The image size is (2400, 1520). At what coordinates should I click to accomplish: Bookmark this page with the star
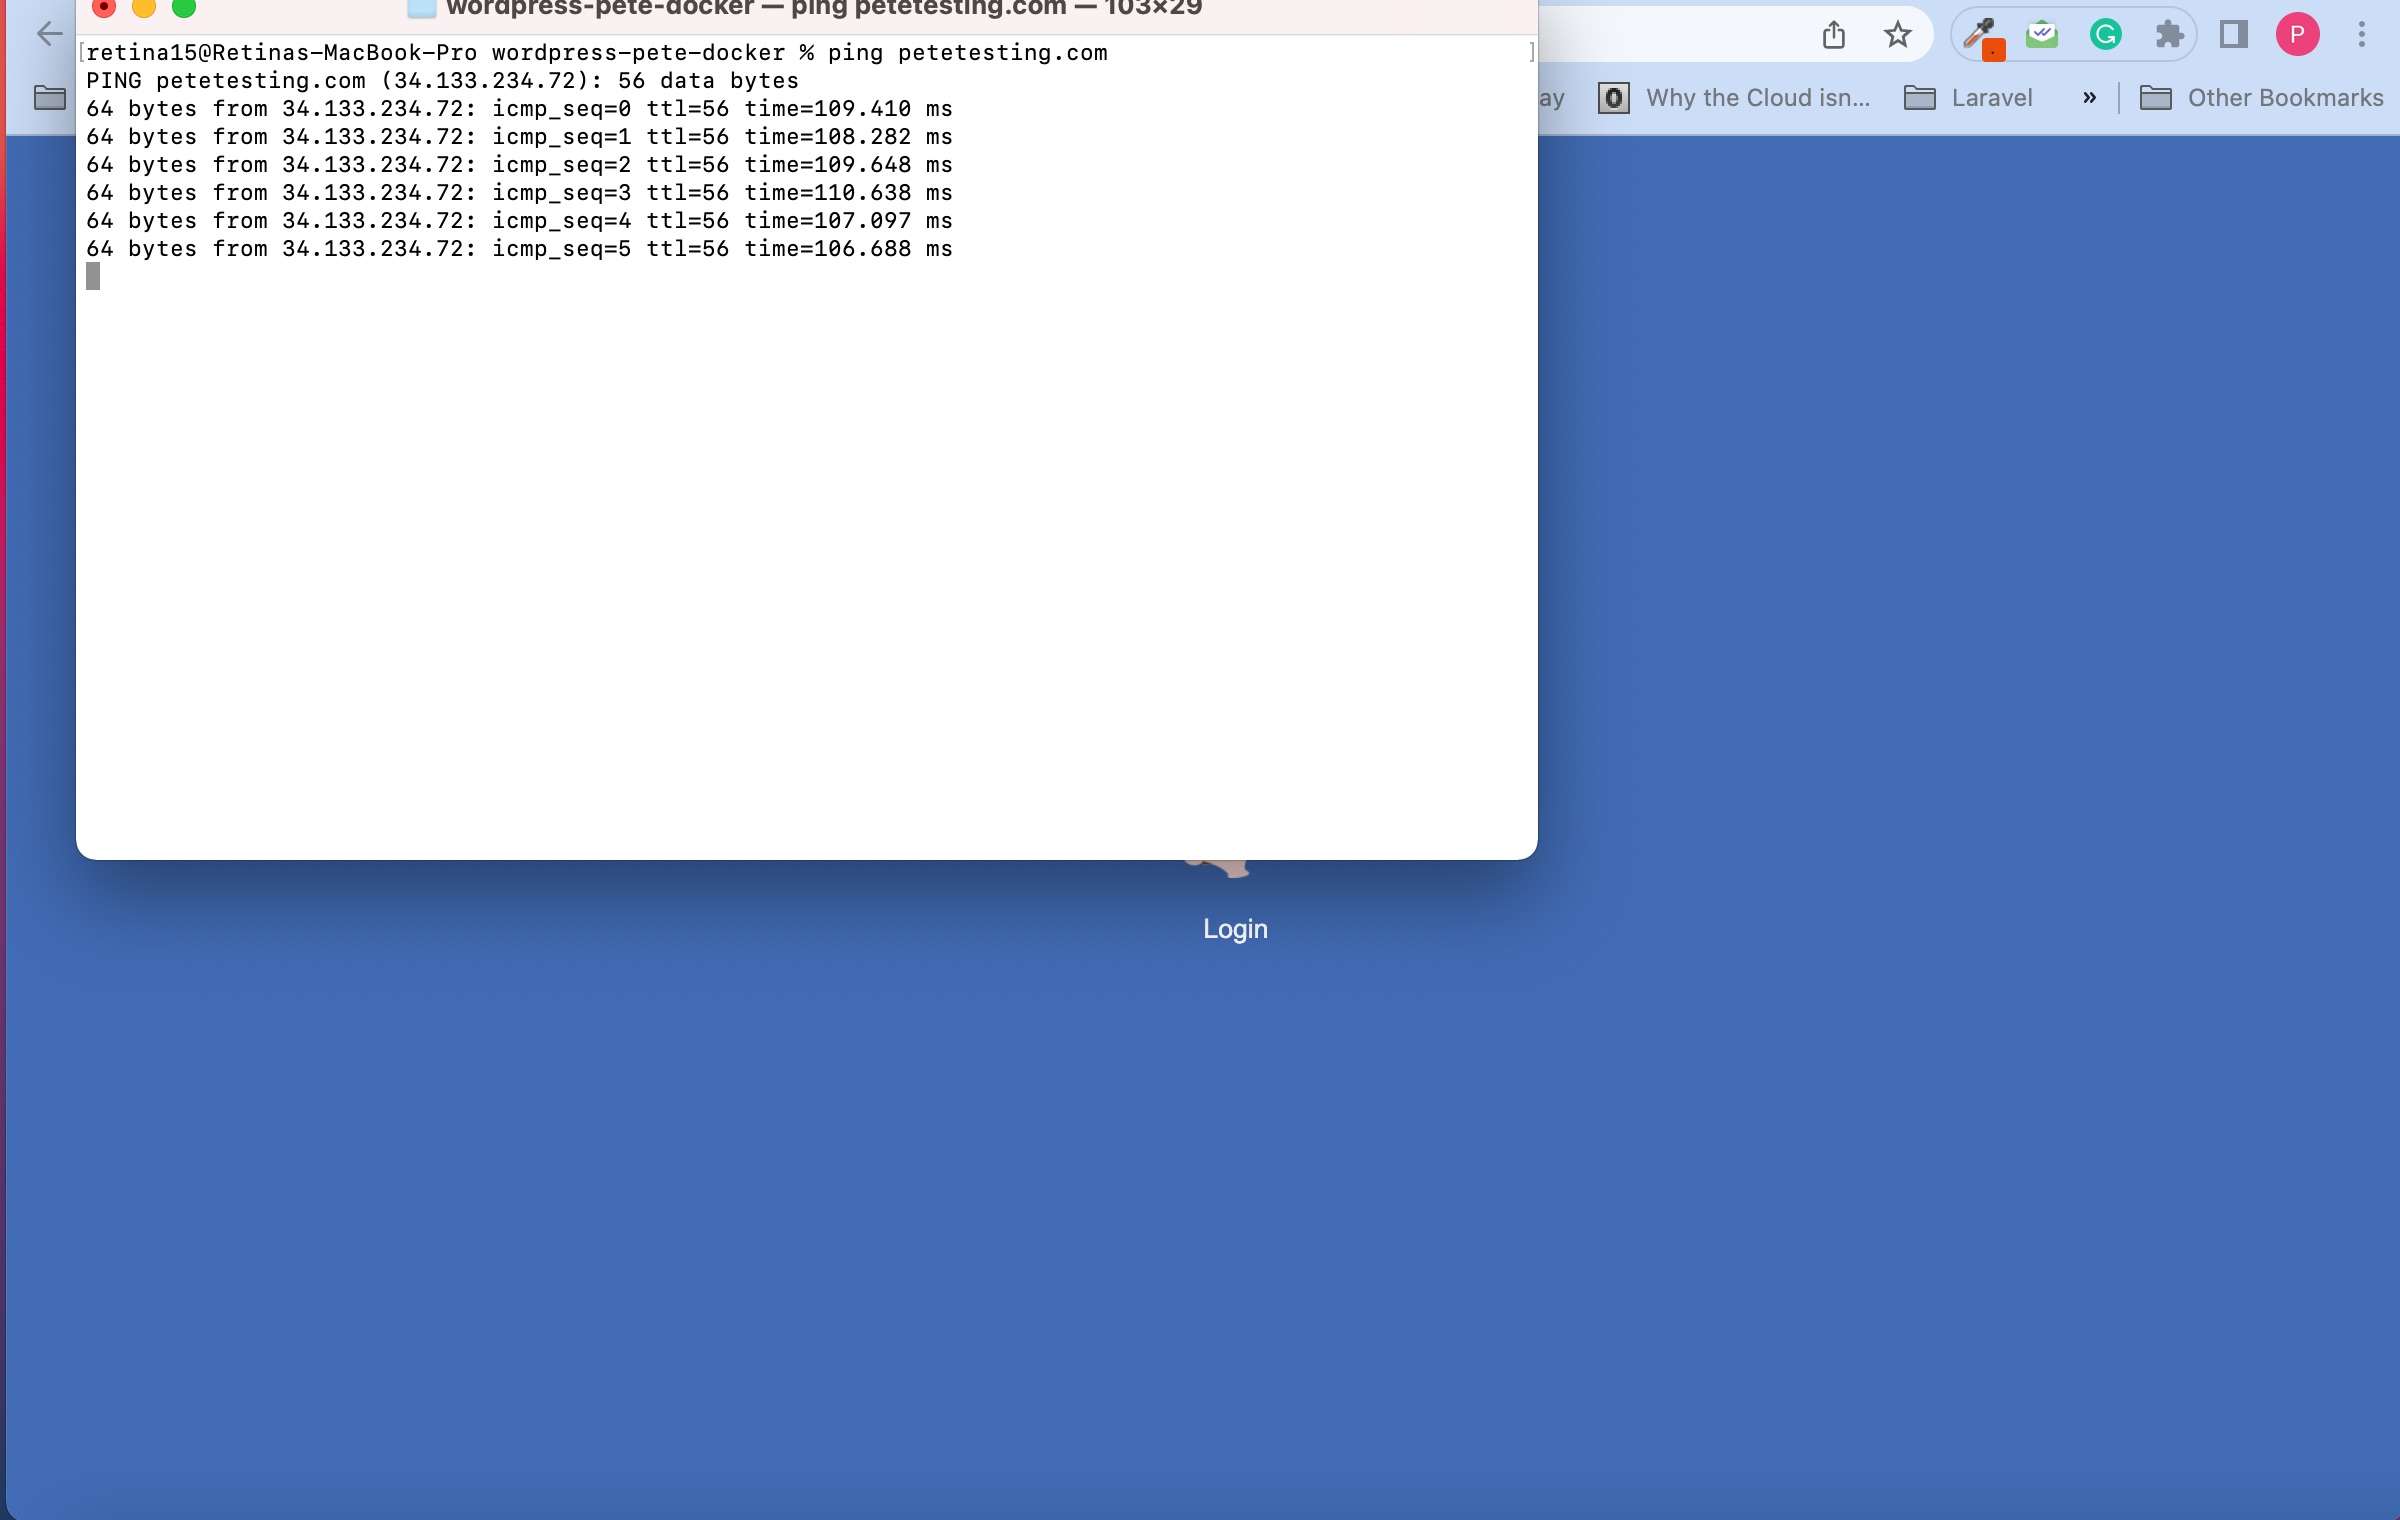click(1897, 35)
